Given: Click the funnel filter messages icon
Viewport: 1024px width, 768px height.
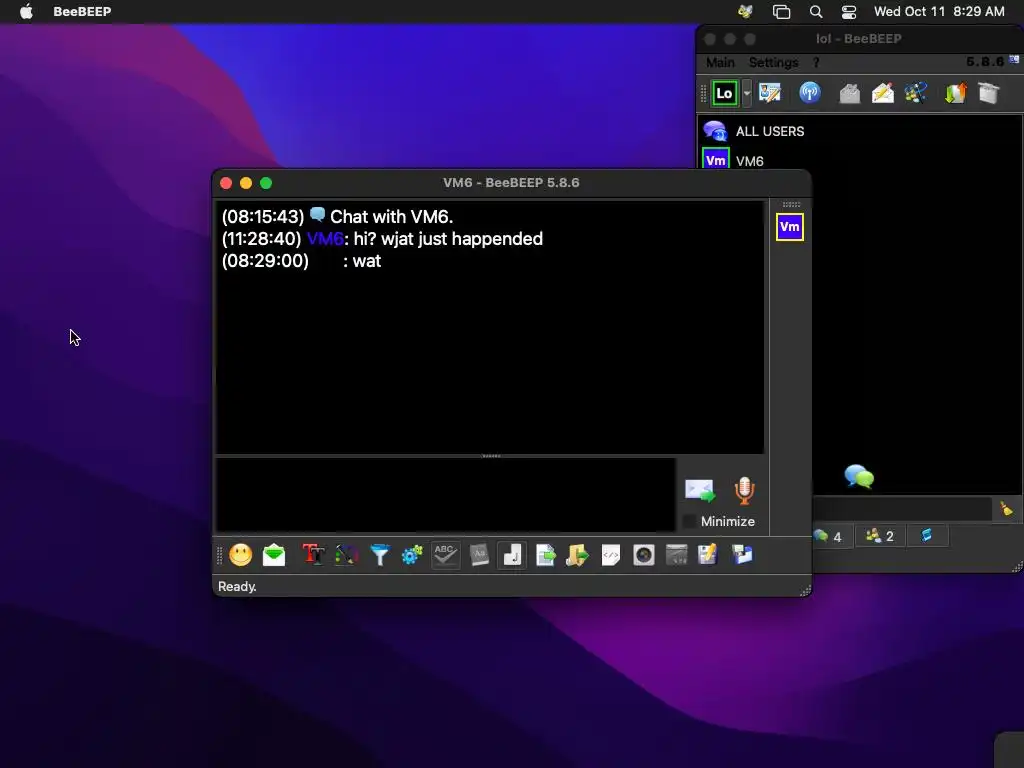Looking at the screenshot, I should (379, 555).
